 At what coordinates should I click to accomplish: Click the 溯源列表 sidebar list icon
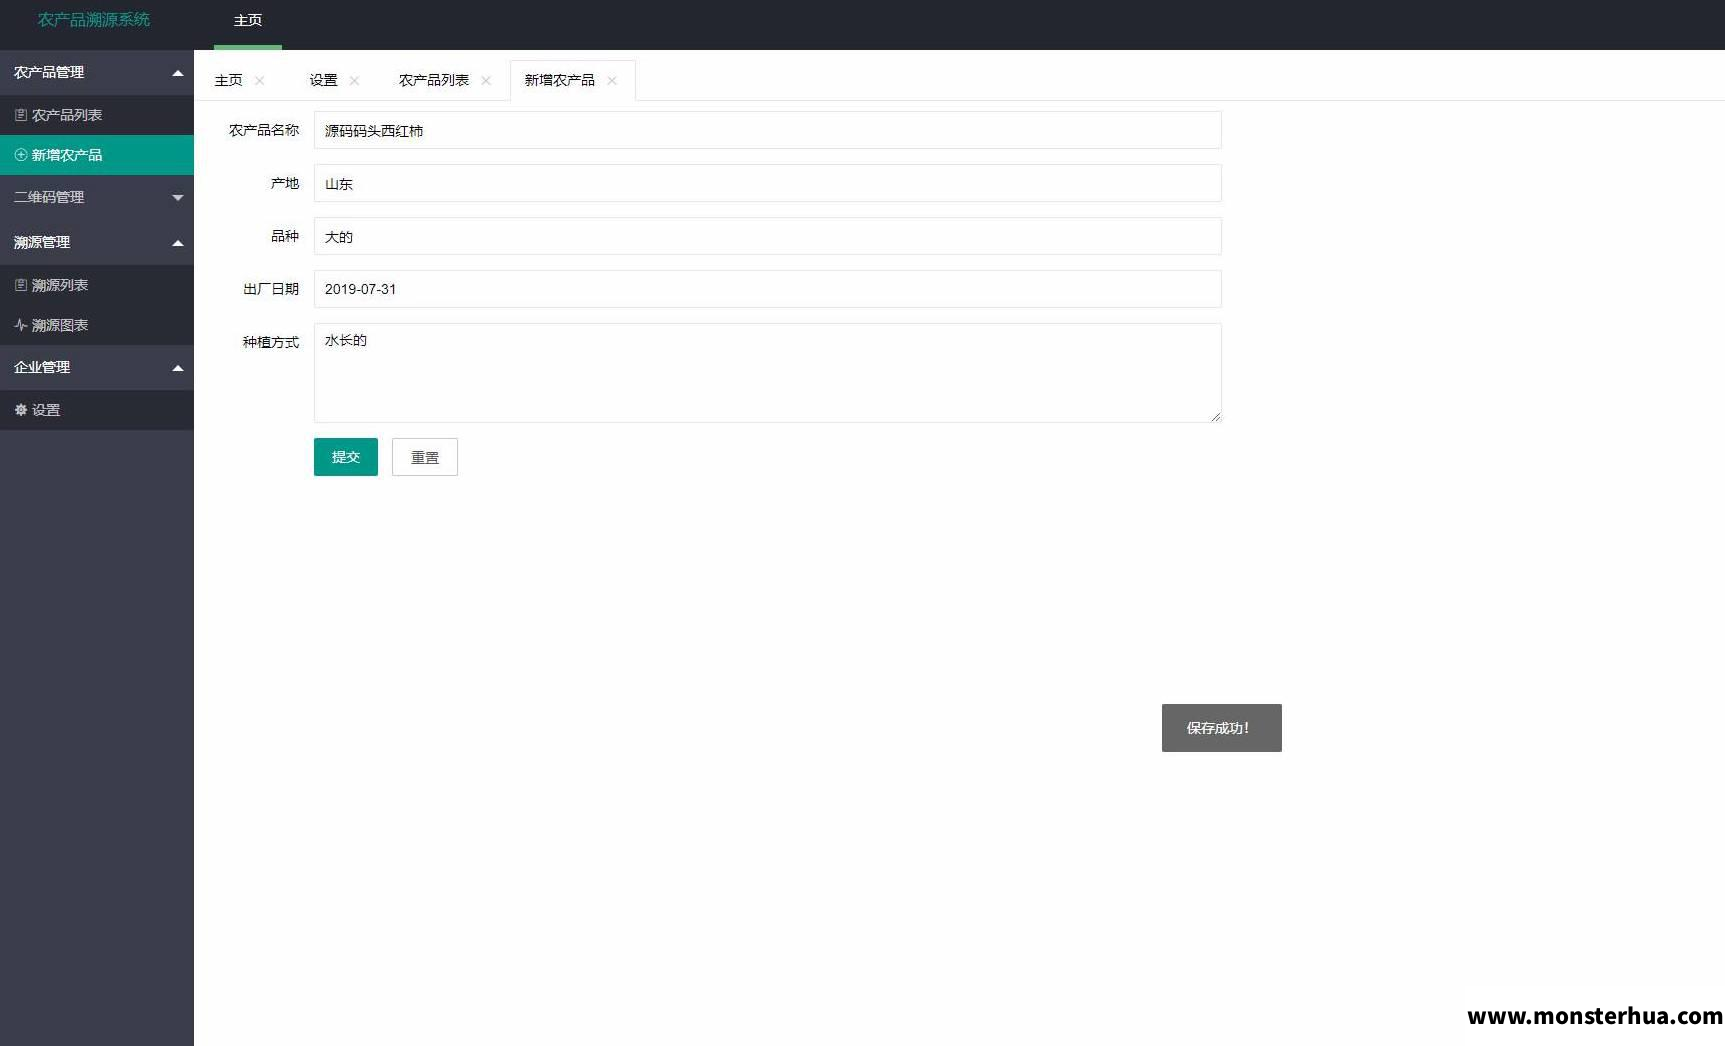[x=21, y=285]
